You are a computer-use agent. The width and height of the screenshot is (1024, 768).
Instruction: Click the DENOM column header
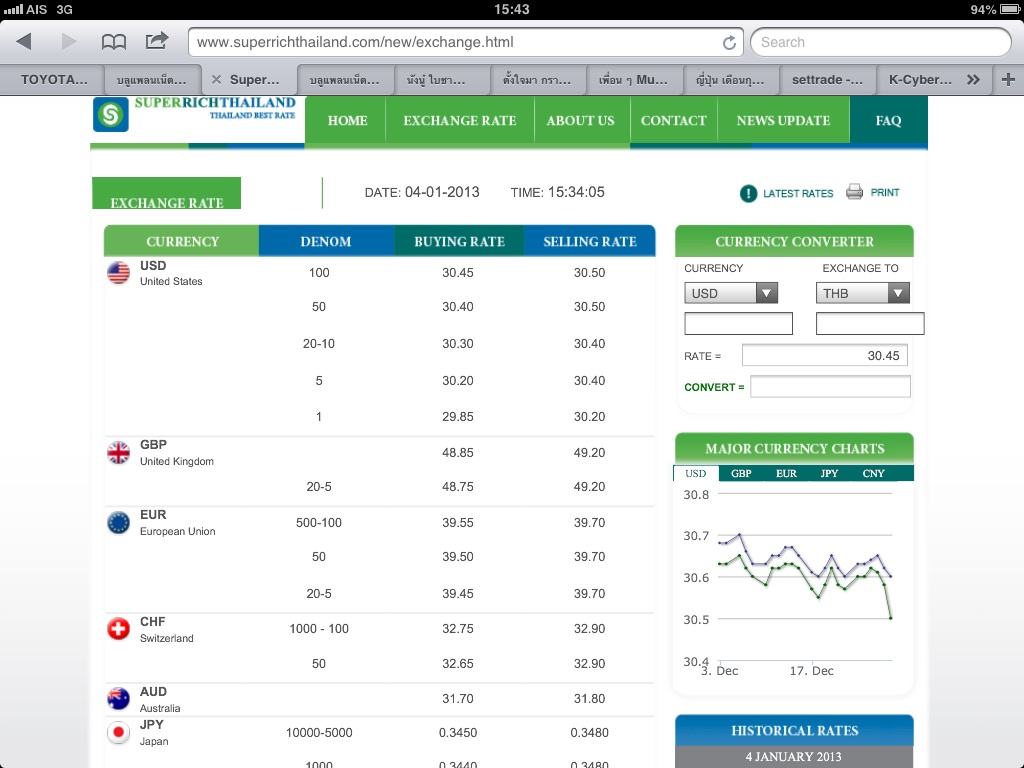pos(326,241)
